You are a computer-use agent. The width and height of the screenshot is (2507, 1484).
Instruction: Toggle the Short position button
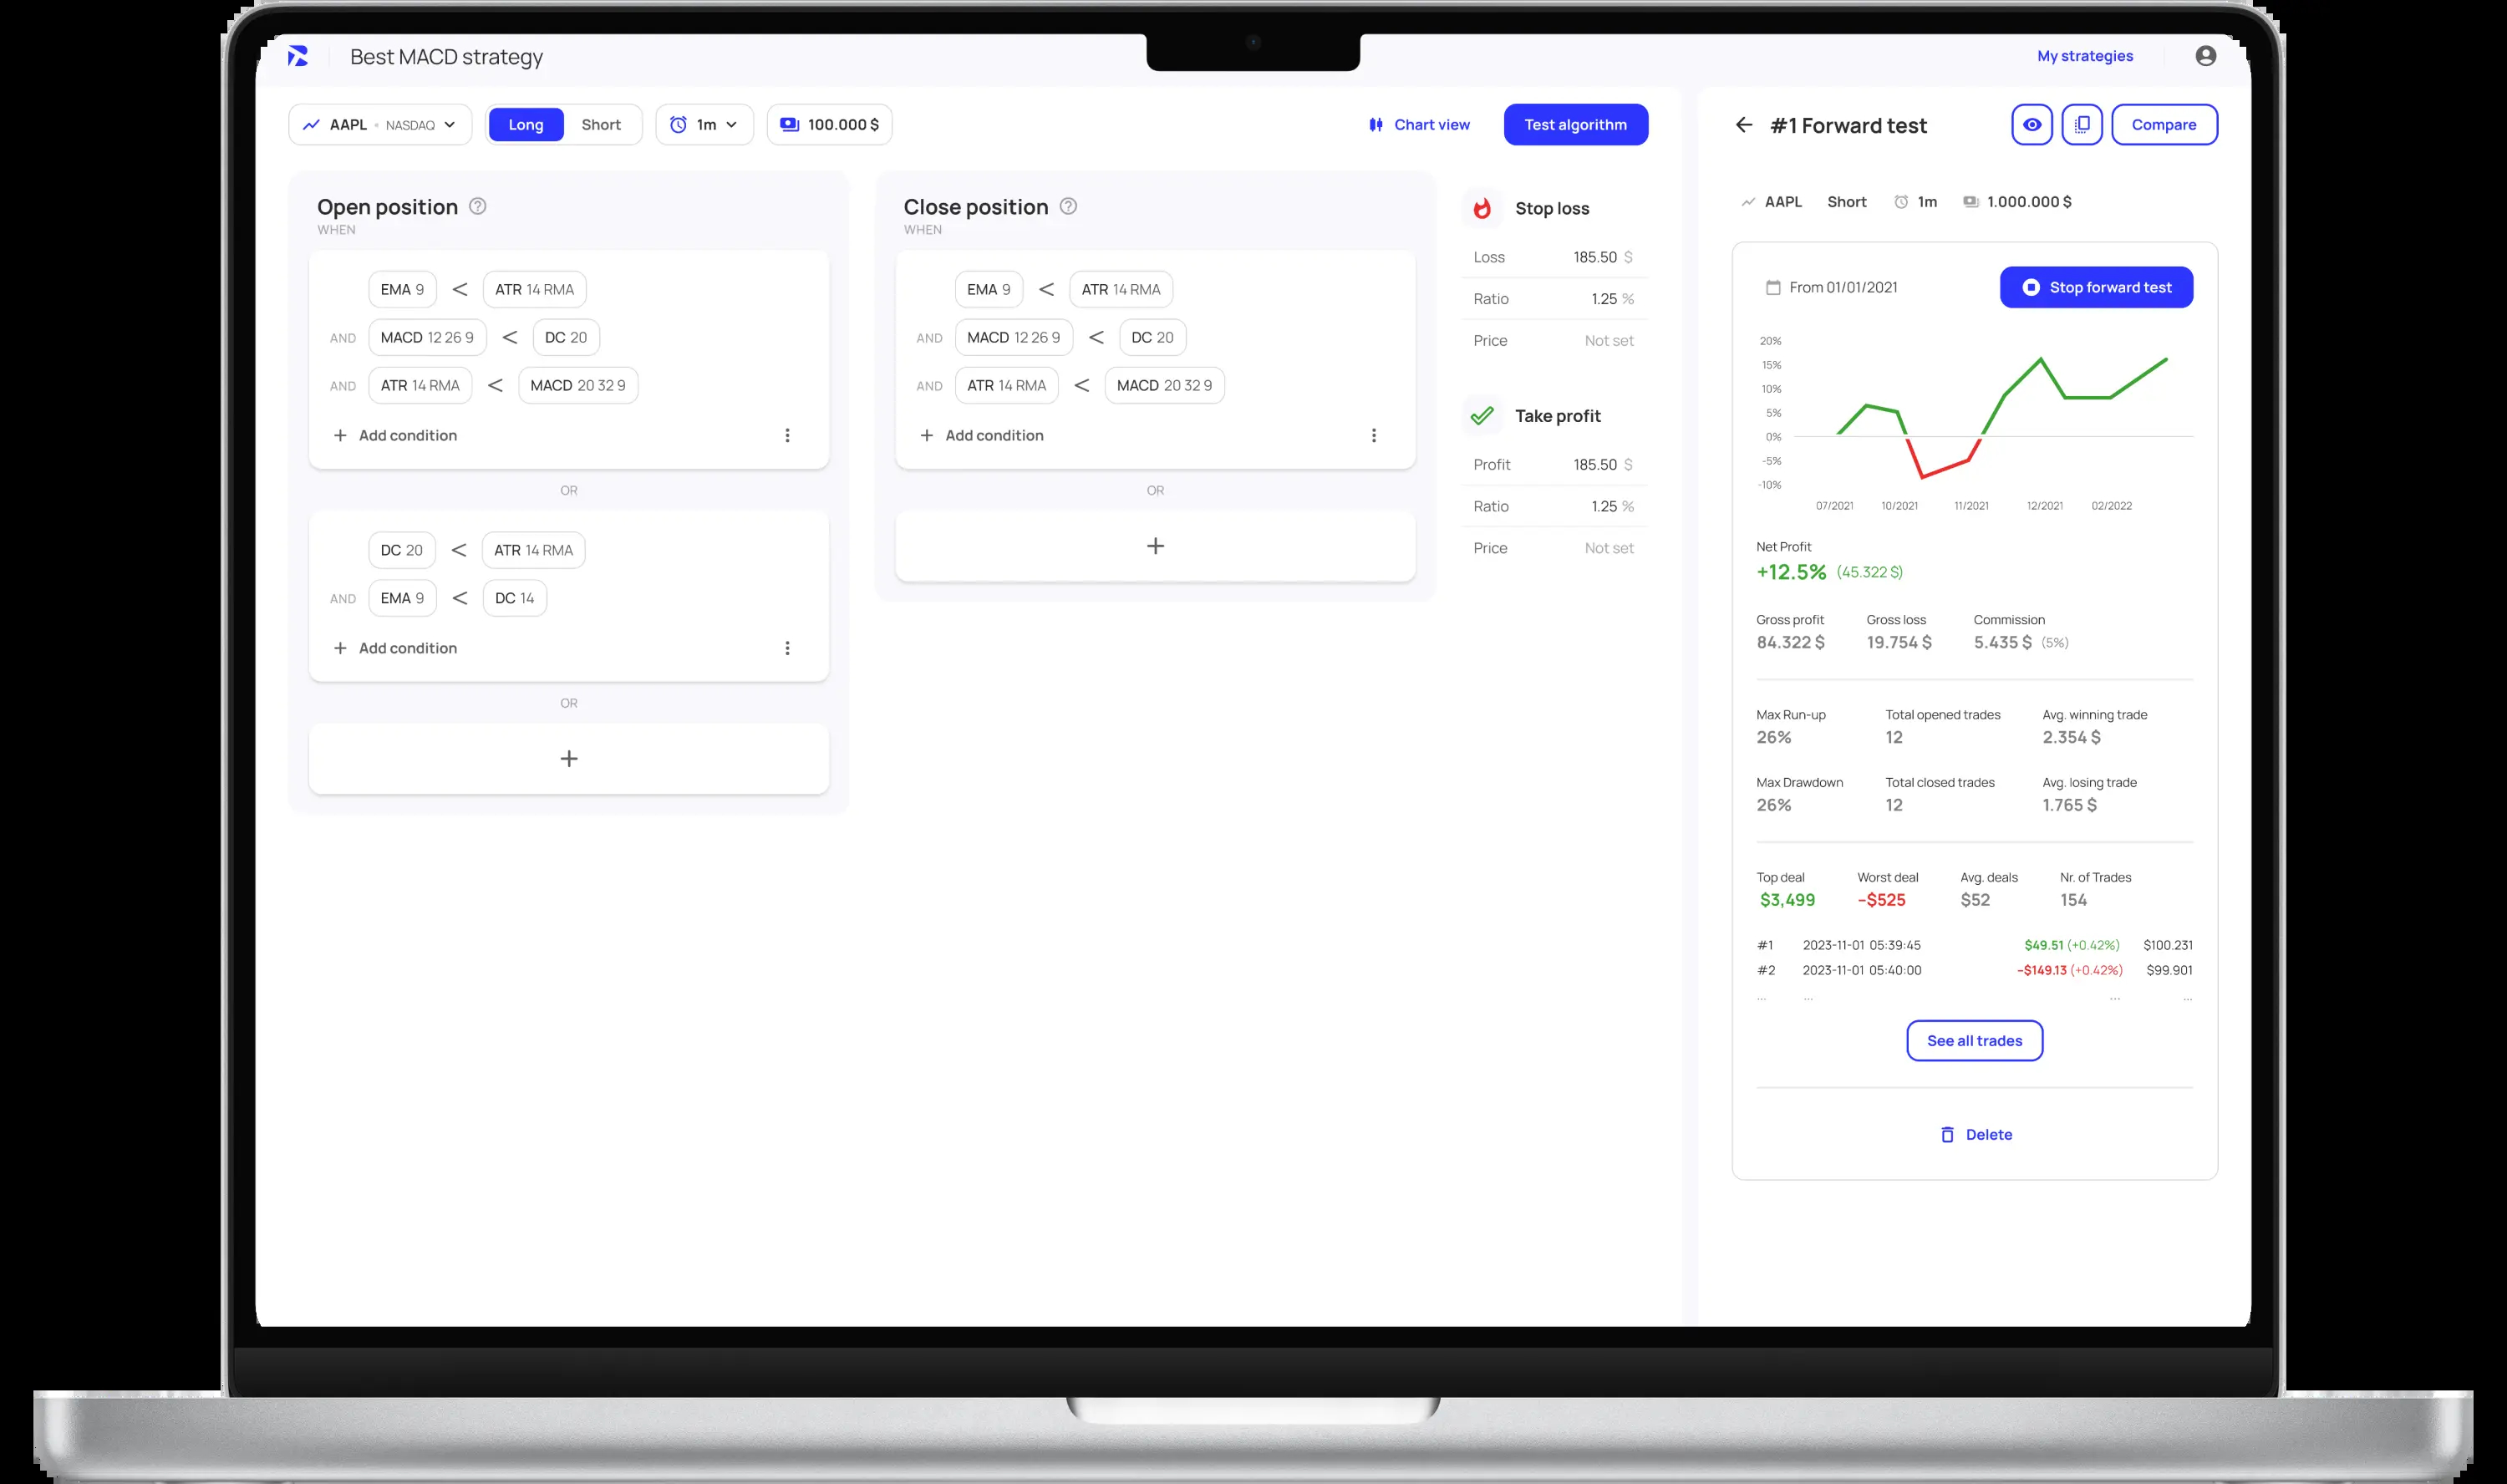601,124
